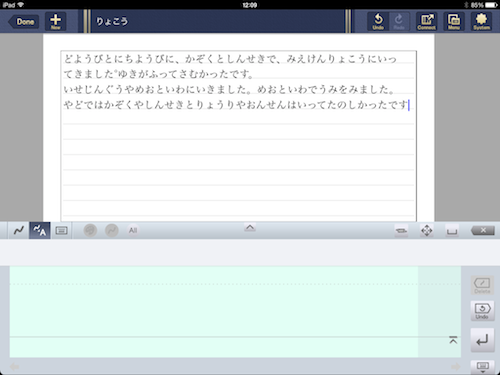Click line starting てきました
The image size is (500, 375).
pyautogui.click(x=158, y=74)
